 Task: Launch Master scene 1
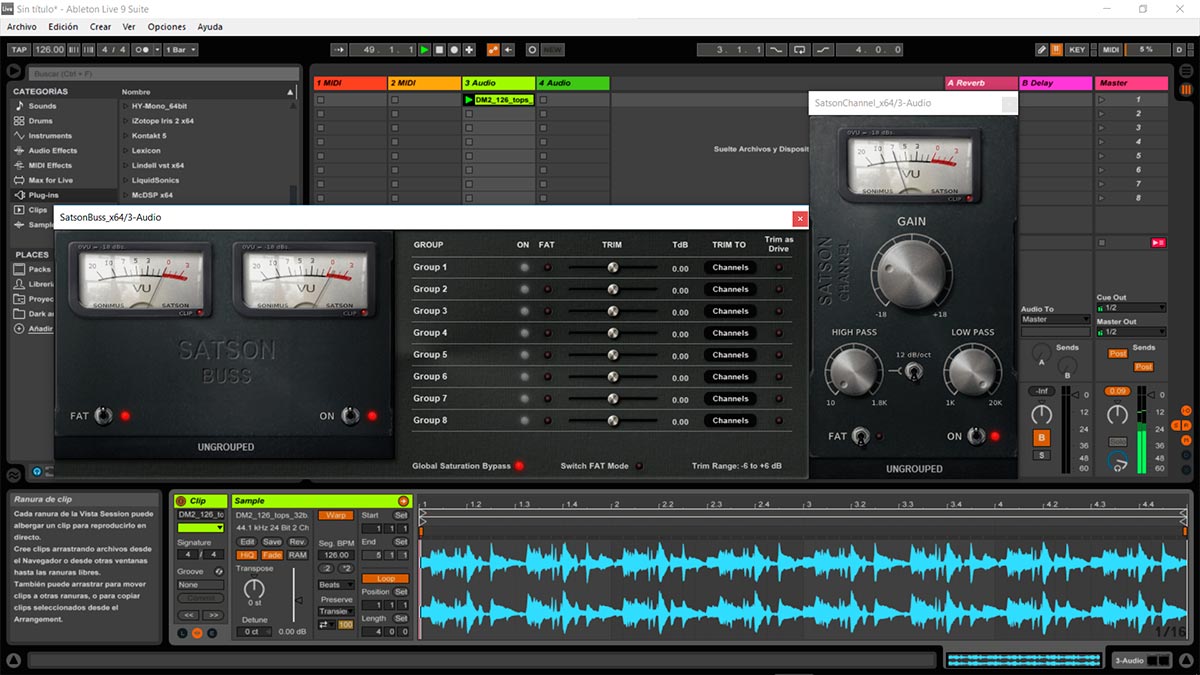[x=1104, y=100]
